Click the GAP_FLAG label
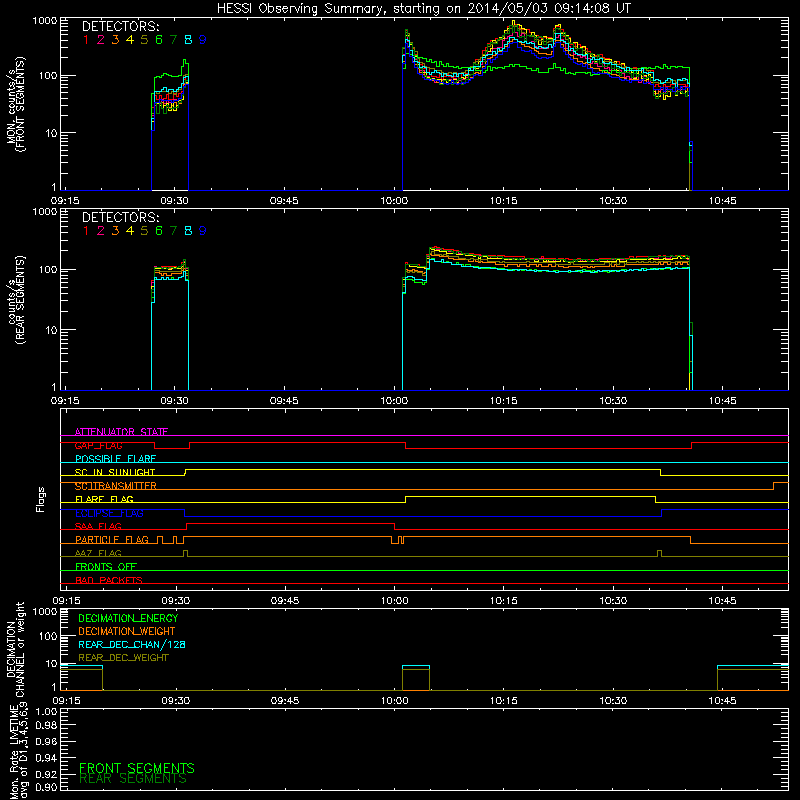Screen dimensions: 800x800 [98, 445]
